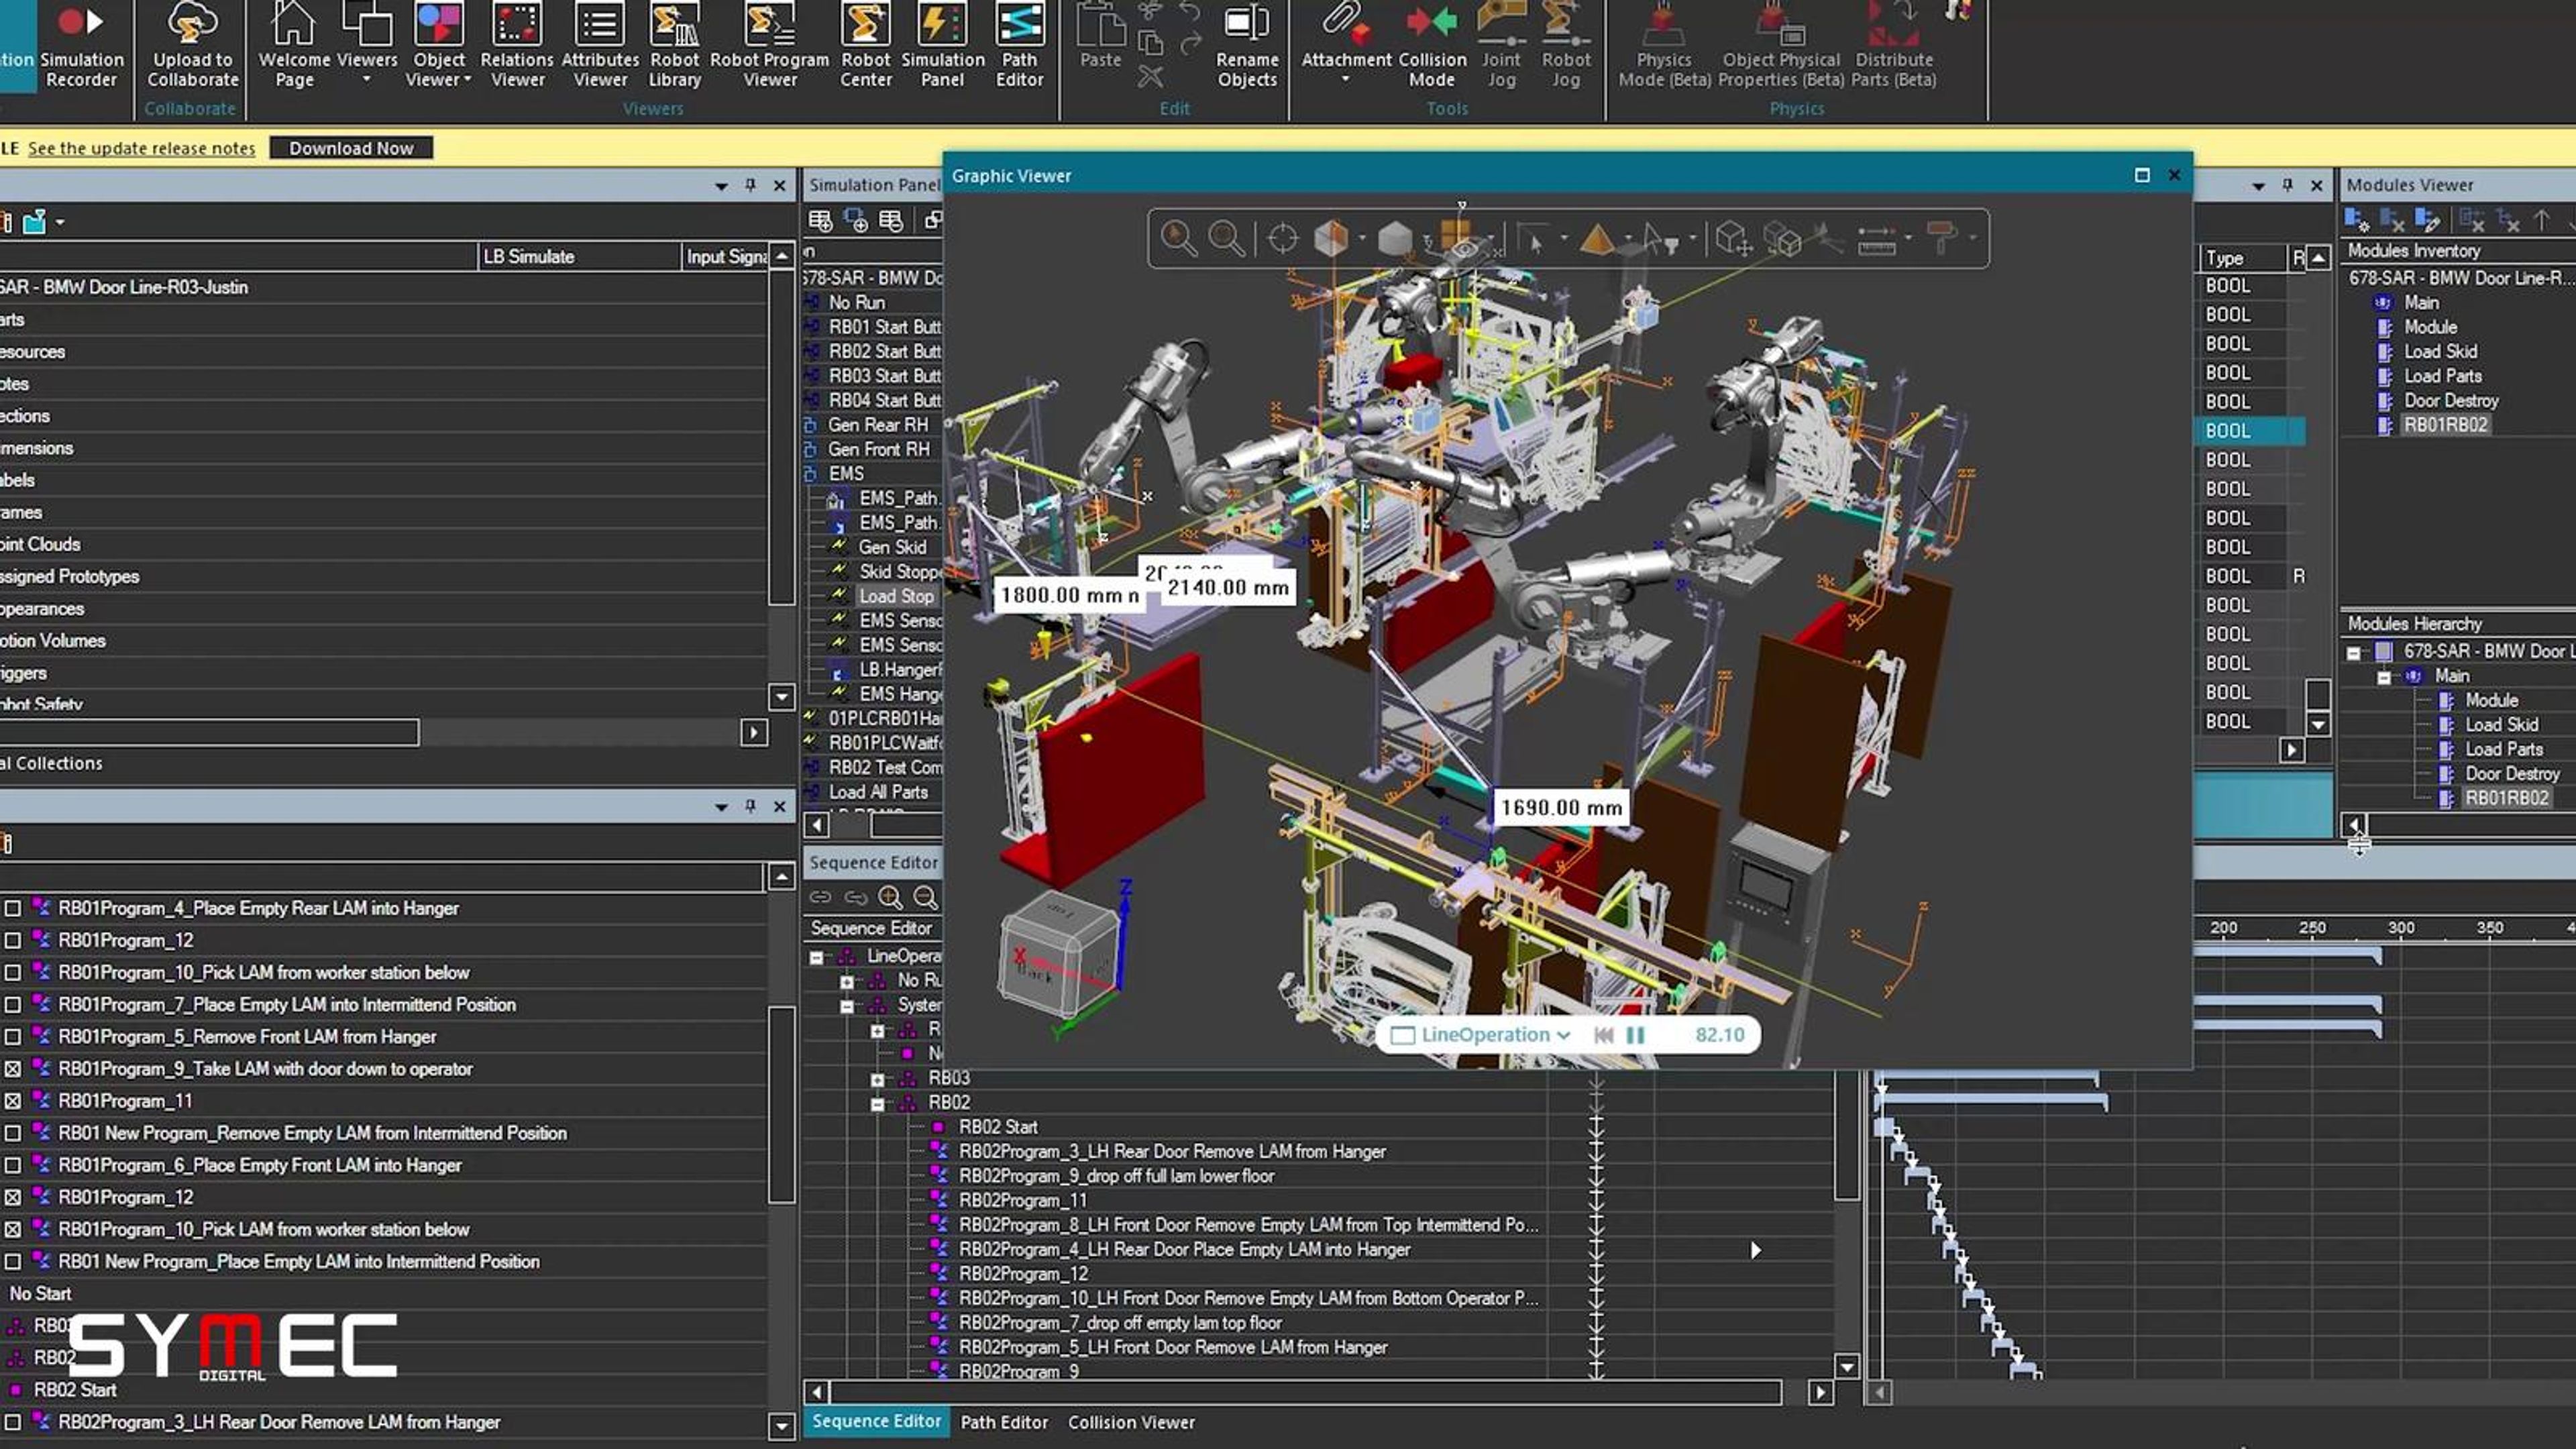Check RB01Program_5_Remove Front LAM from Hanger
Viewport: 2576px width, 1449px height.
pyautogui.click(x=13, y=1037)
